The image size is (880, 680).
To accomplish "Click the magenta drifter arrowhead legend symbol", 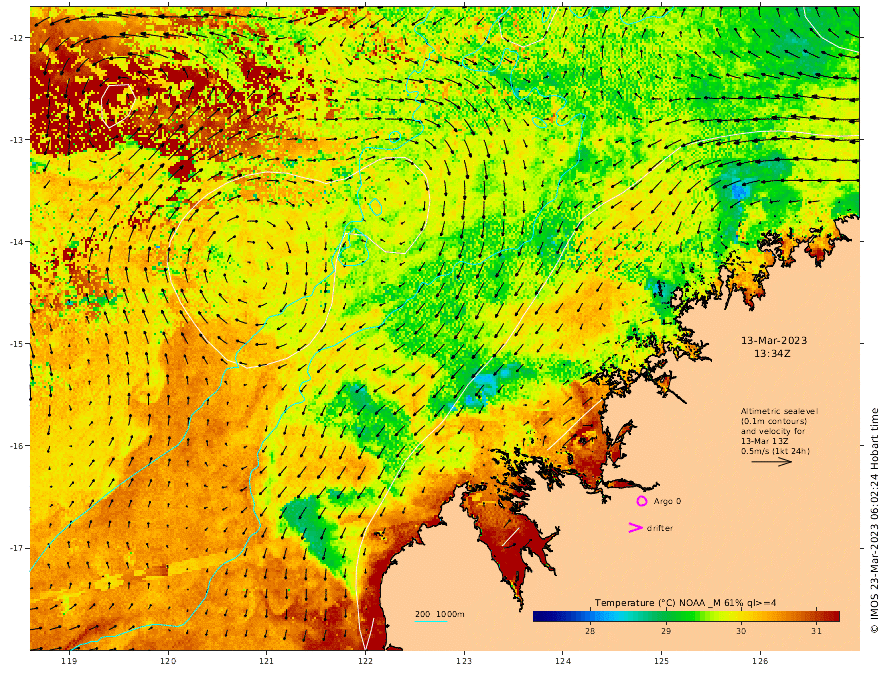I will (x=635, y=528).
